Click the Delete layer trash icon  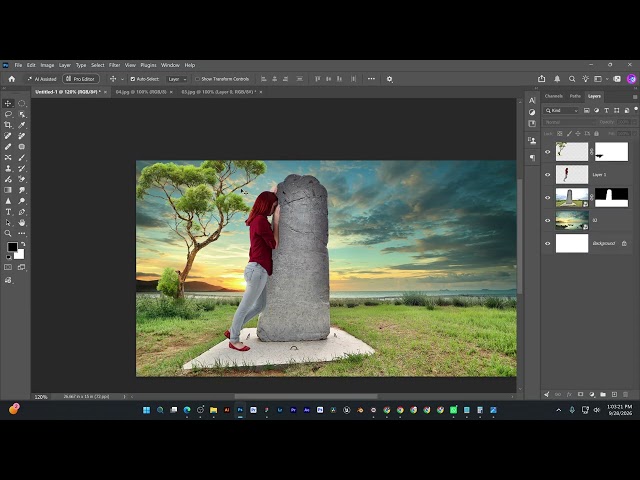(625, 394)
